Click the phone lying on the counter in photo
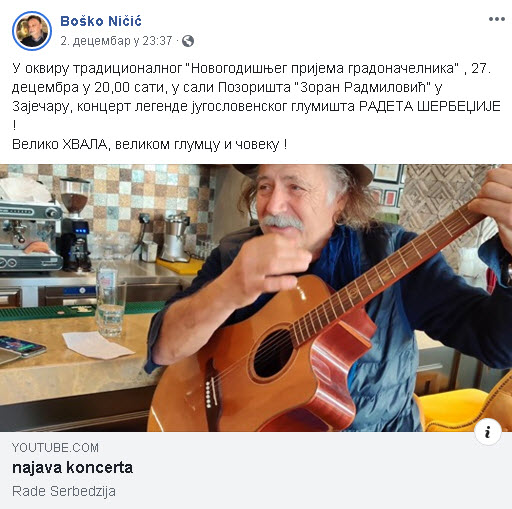Image resolution: width=512 pixels, height=509 pixels. pyautogui.click(x=22, y=346)
